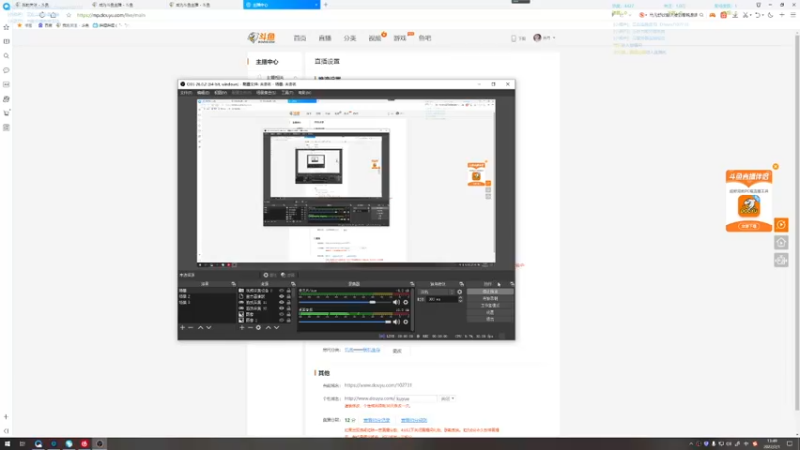Viewport: 800px width, 450px height.
Task: Remove selected source with minus icon
Action: click(x=250, y=328)
